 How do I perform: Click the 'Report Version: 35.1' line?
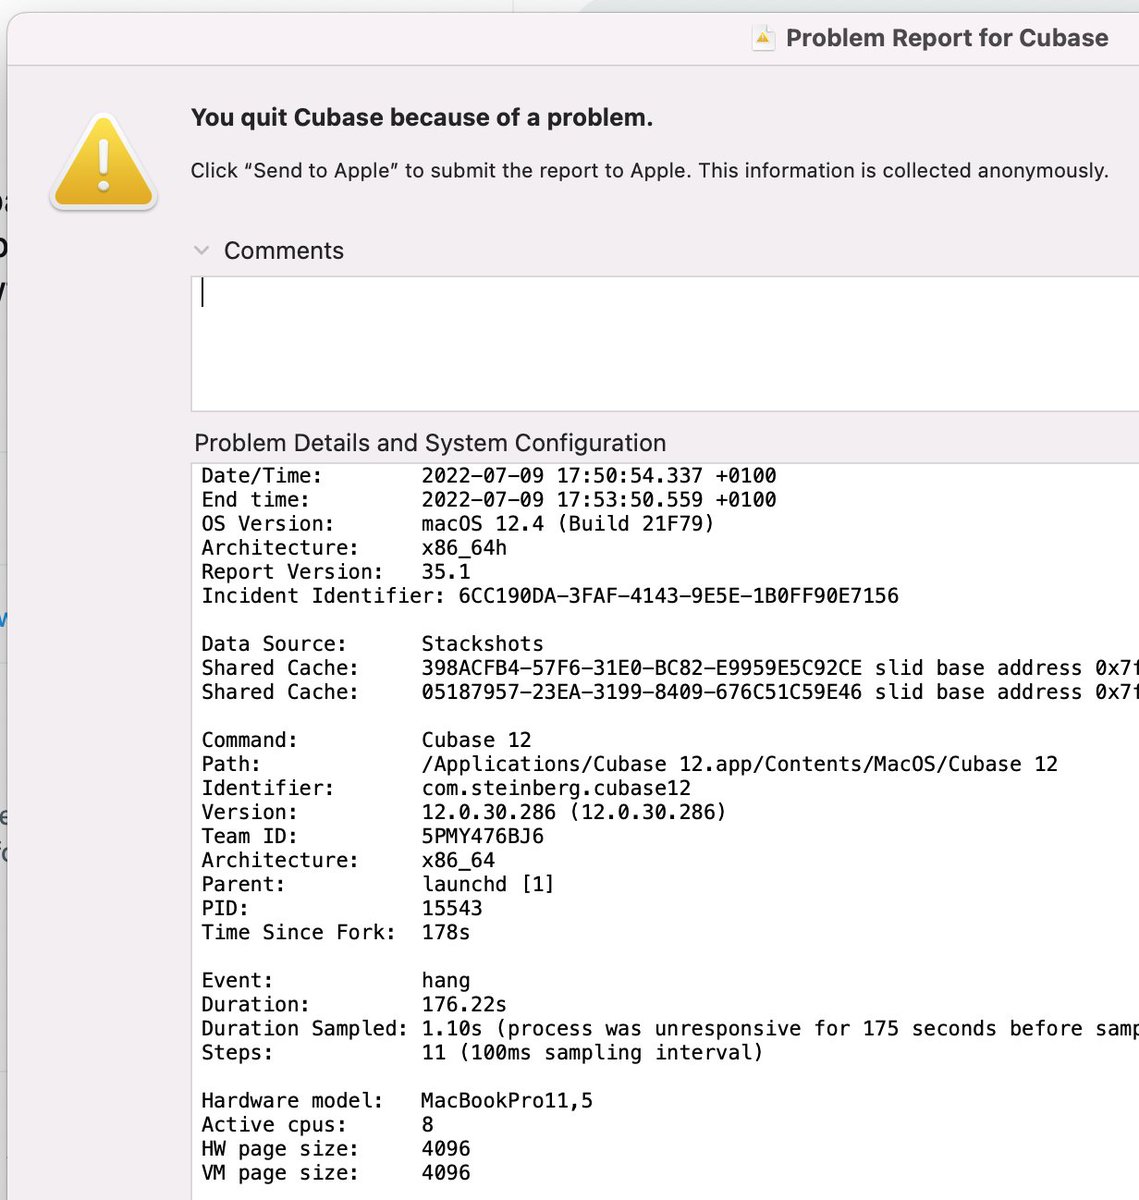pyautogui.click(x=336, y=572)
